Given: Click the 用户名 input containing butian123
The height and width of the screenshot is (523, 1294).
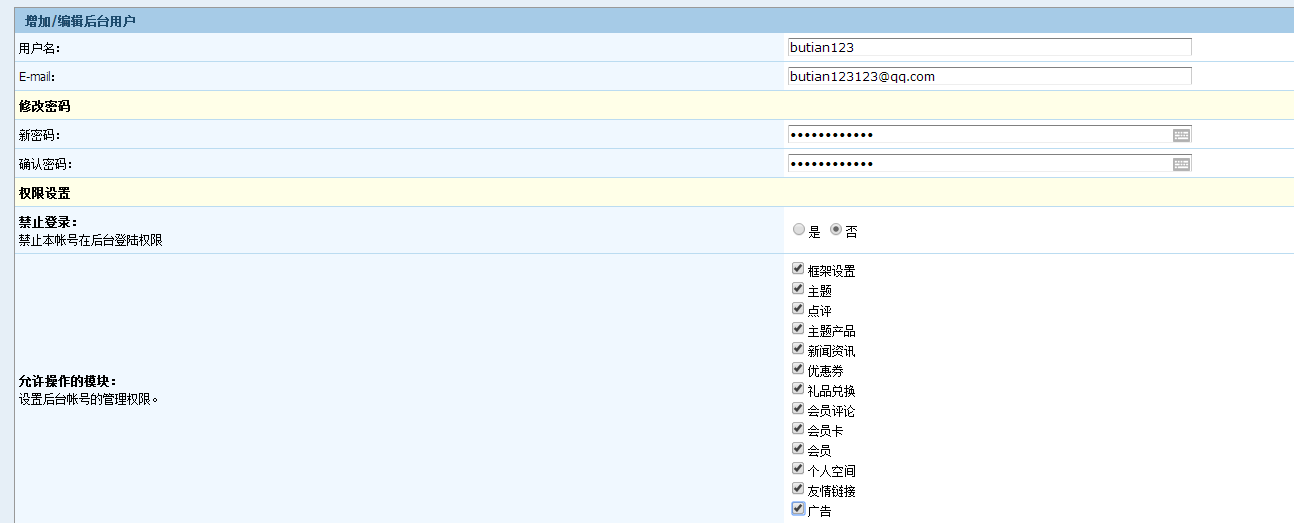Looking at the screenshot, I should 990,47.
